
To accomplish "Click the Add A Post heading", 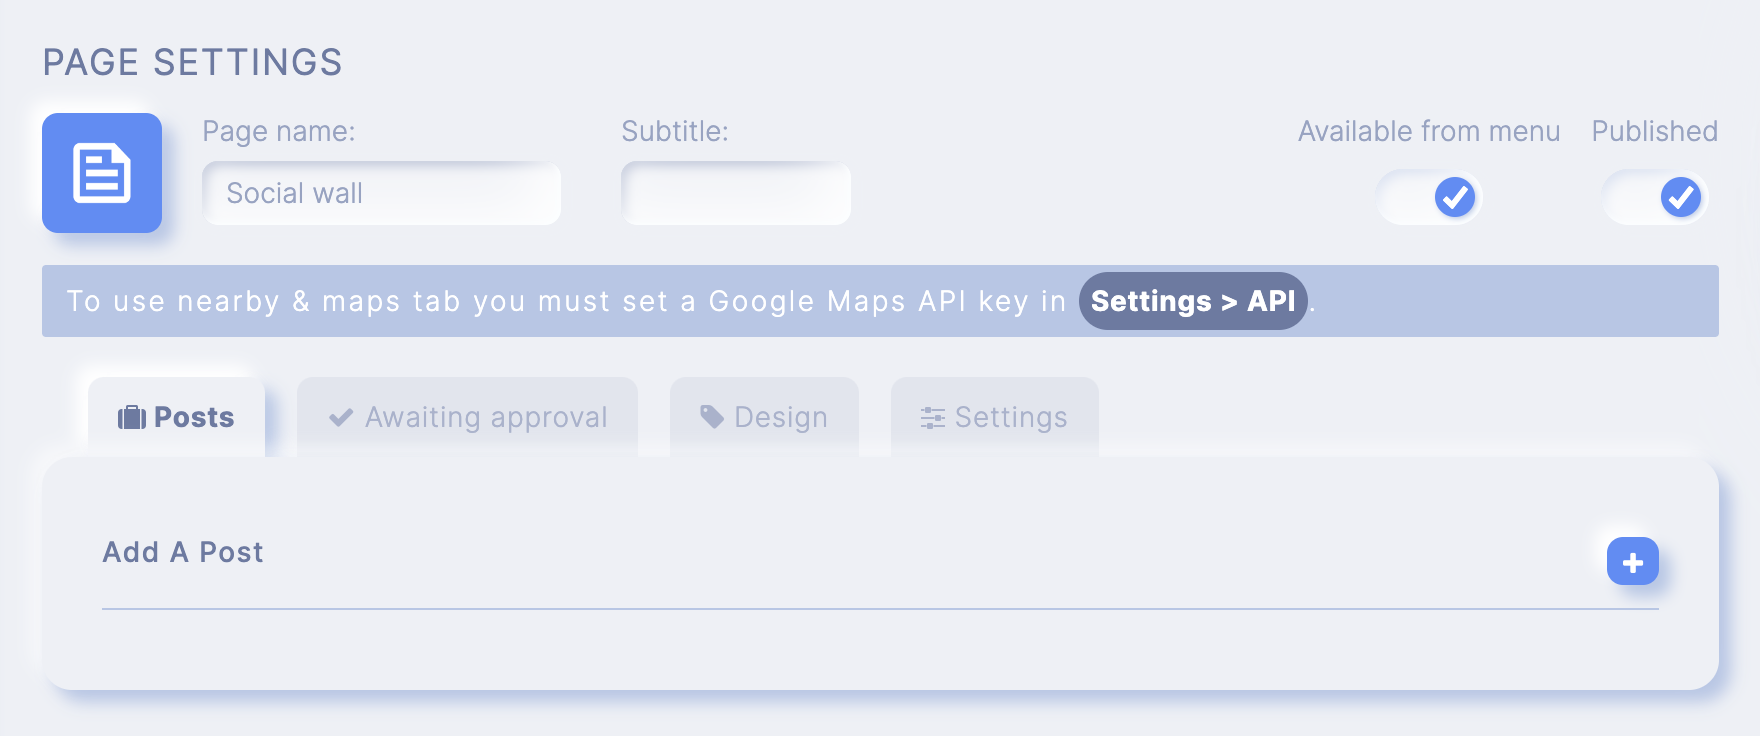I will coord(183,552).
